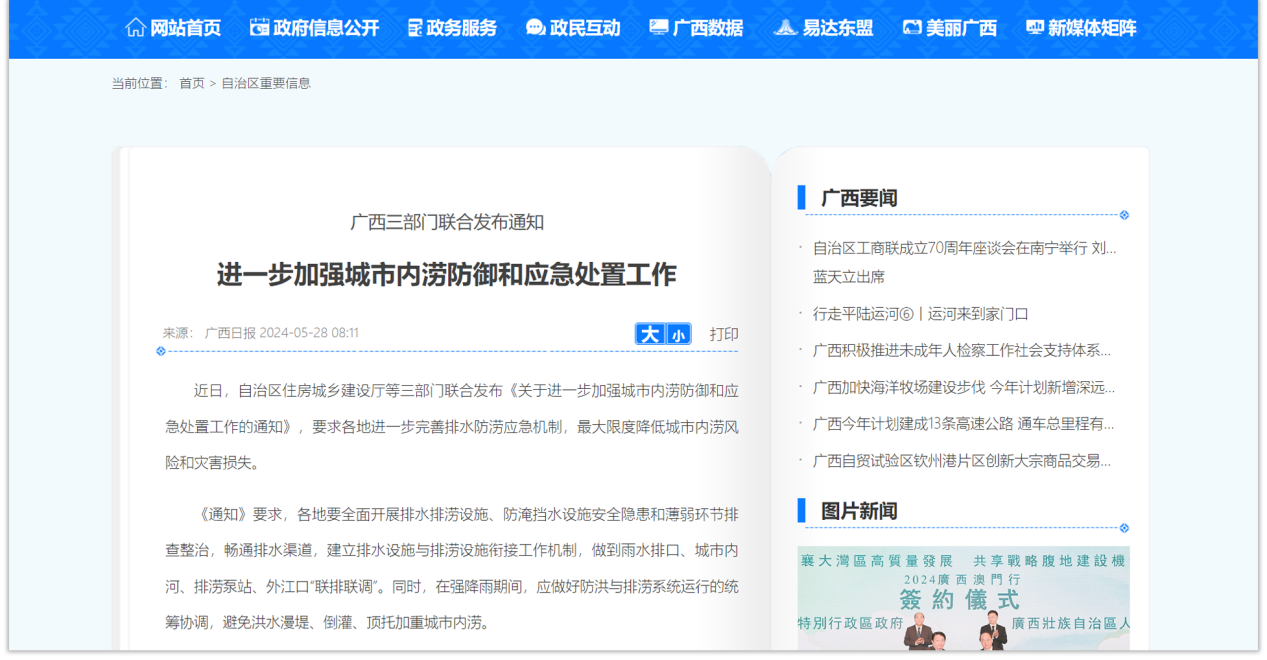The width and height of the screenshot is (1267, 660).
Task: Open 自治区重要信息 breadcrumb link
Action: pos(266,83)
